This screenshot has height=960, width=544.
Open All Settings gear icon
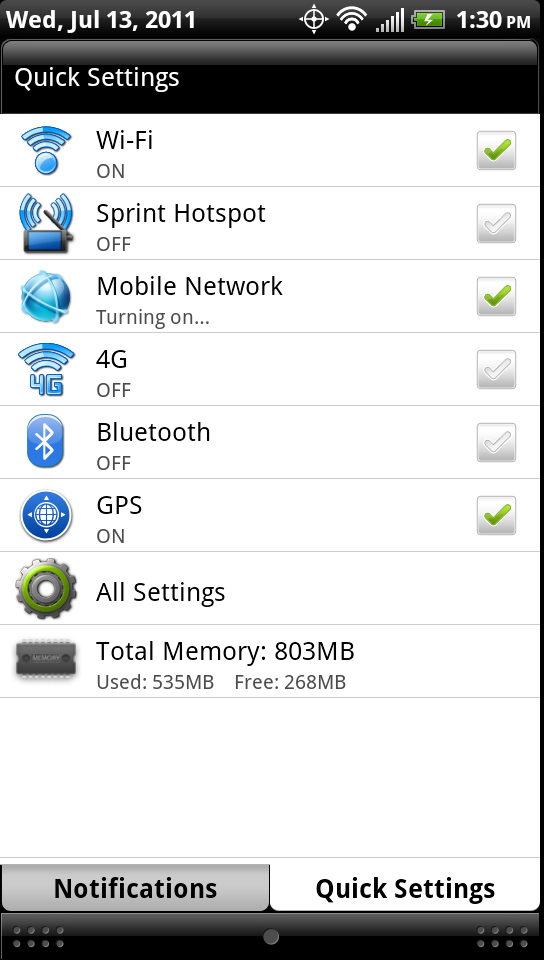(46, 588)
